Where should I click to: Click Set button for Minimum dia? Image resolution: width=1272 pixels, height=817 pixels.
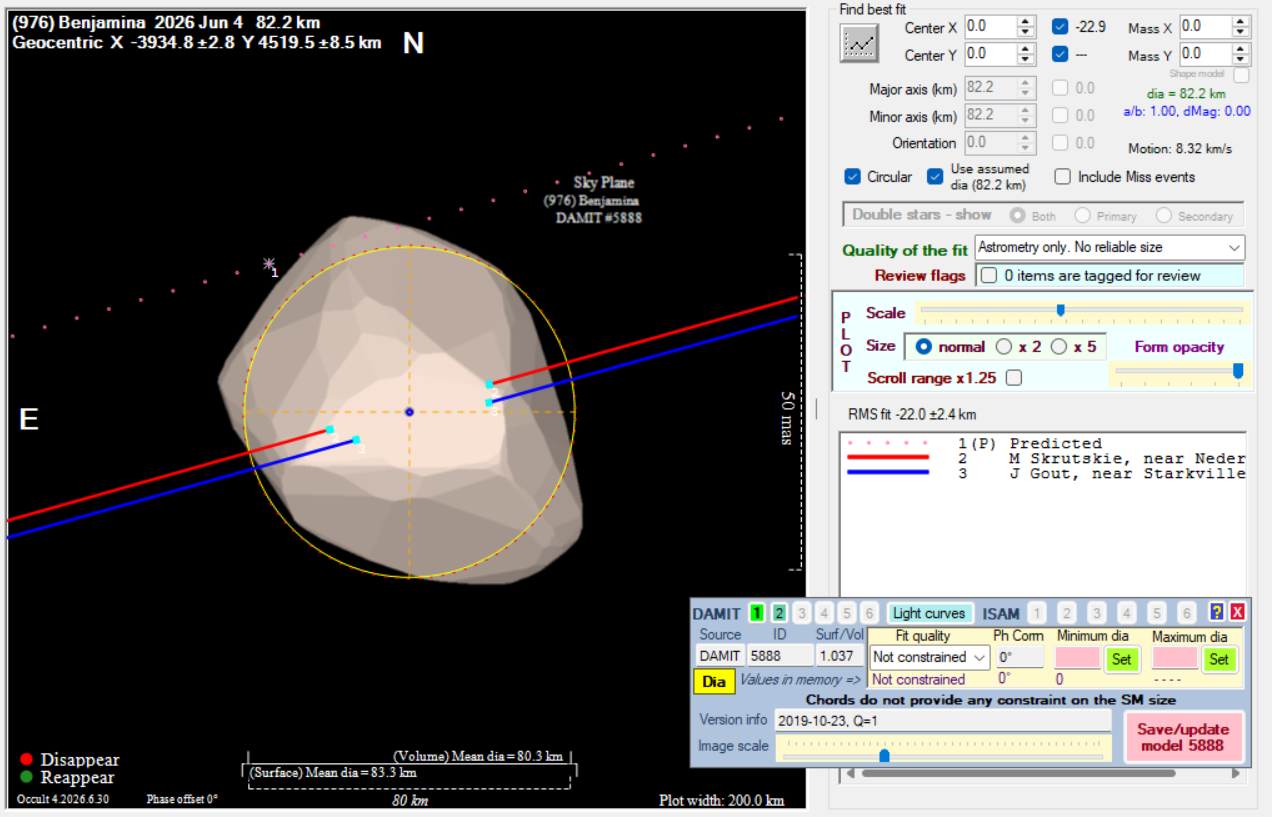click(1122, 659)
